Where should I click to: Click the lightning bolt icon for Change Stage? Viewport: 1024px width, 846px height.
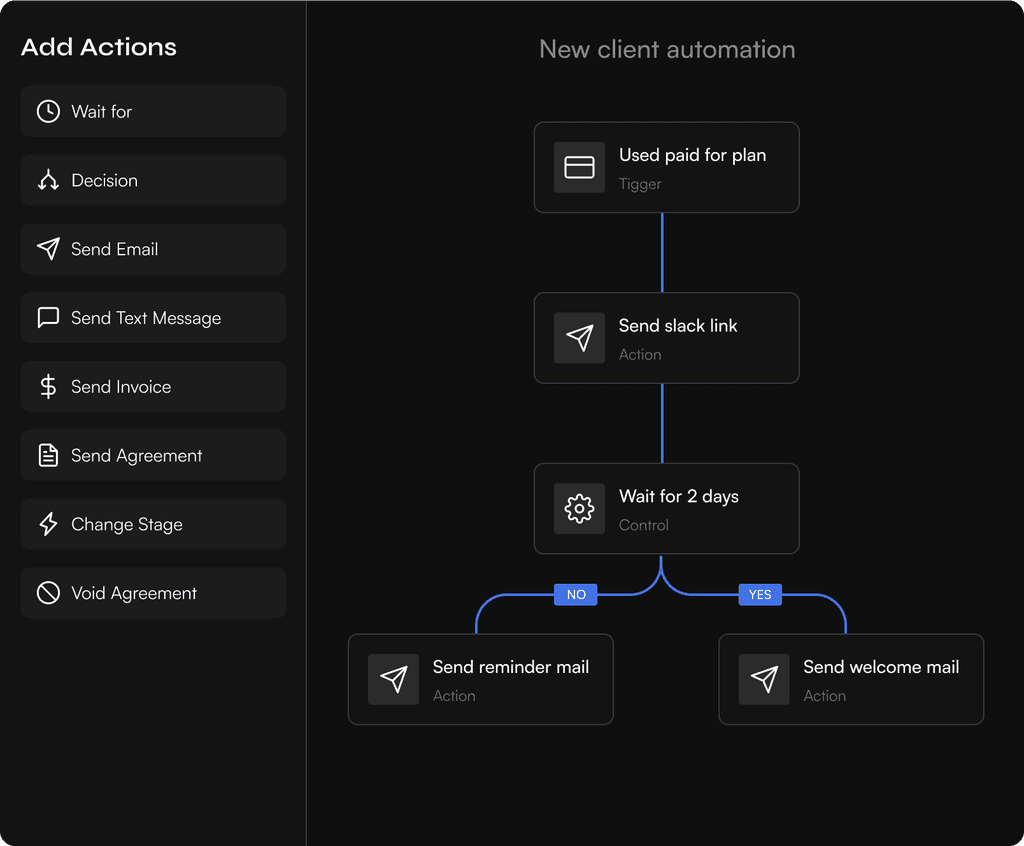(48, 525)
